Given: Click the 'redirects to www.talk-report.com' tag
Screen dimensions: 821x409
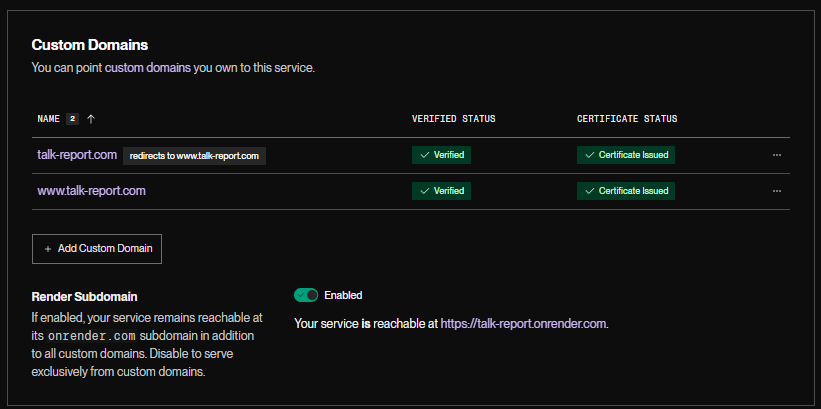Looking at the screenshot, I should coord(194,156).
